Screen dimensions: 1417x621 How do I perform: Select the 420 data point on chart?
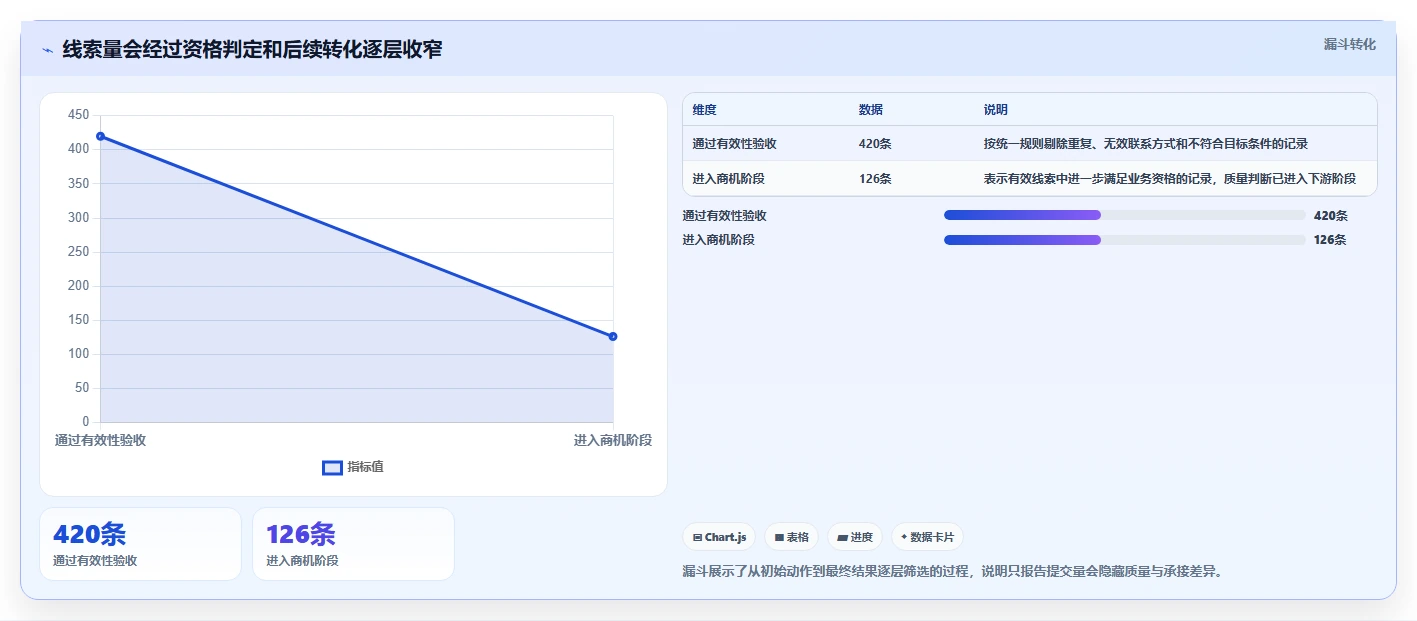click(100, 136)
